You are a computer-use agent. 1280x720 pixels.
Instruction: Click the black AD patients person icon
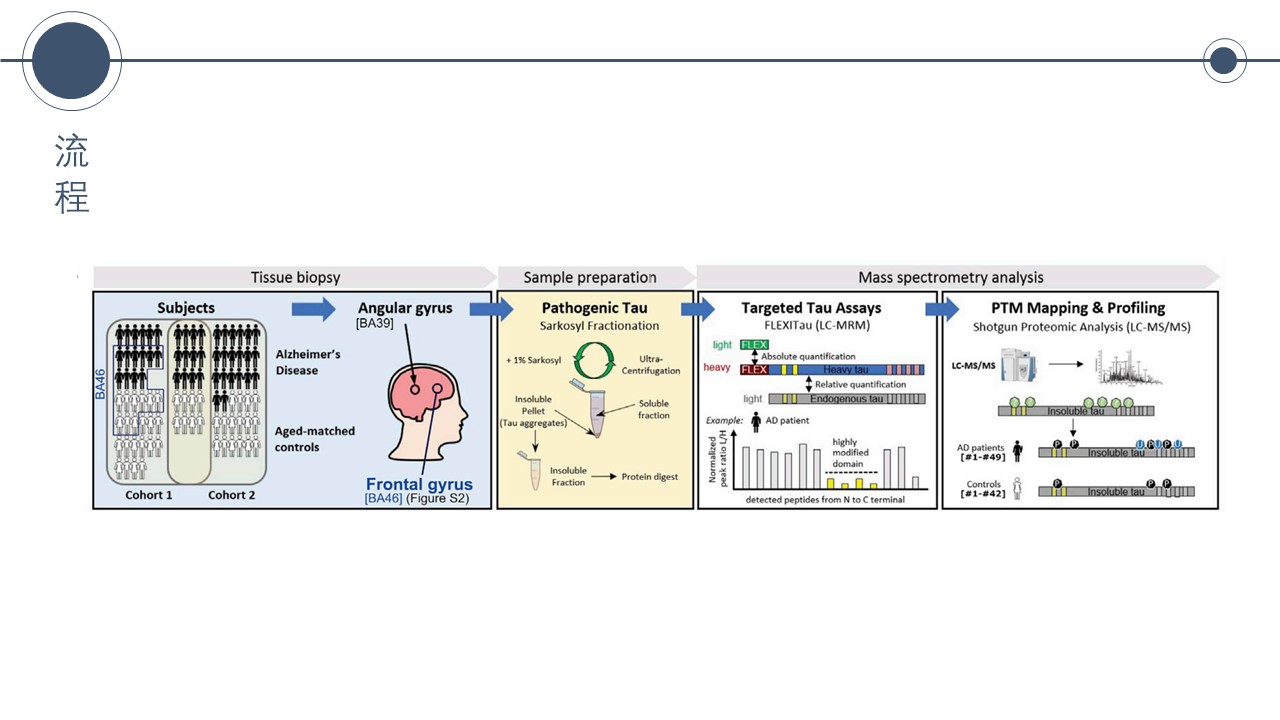1019,451
